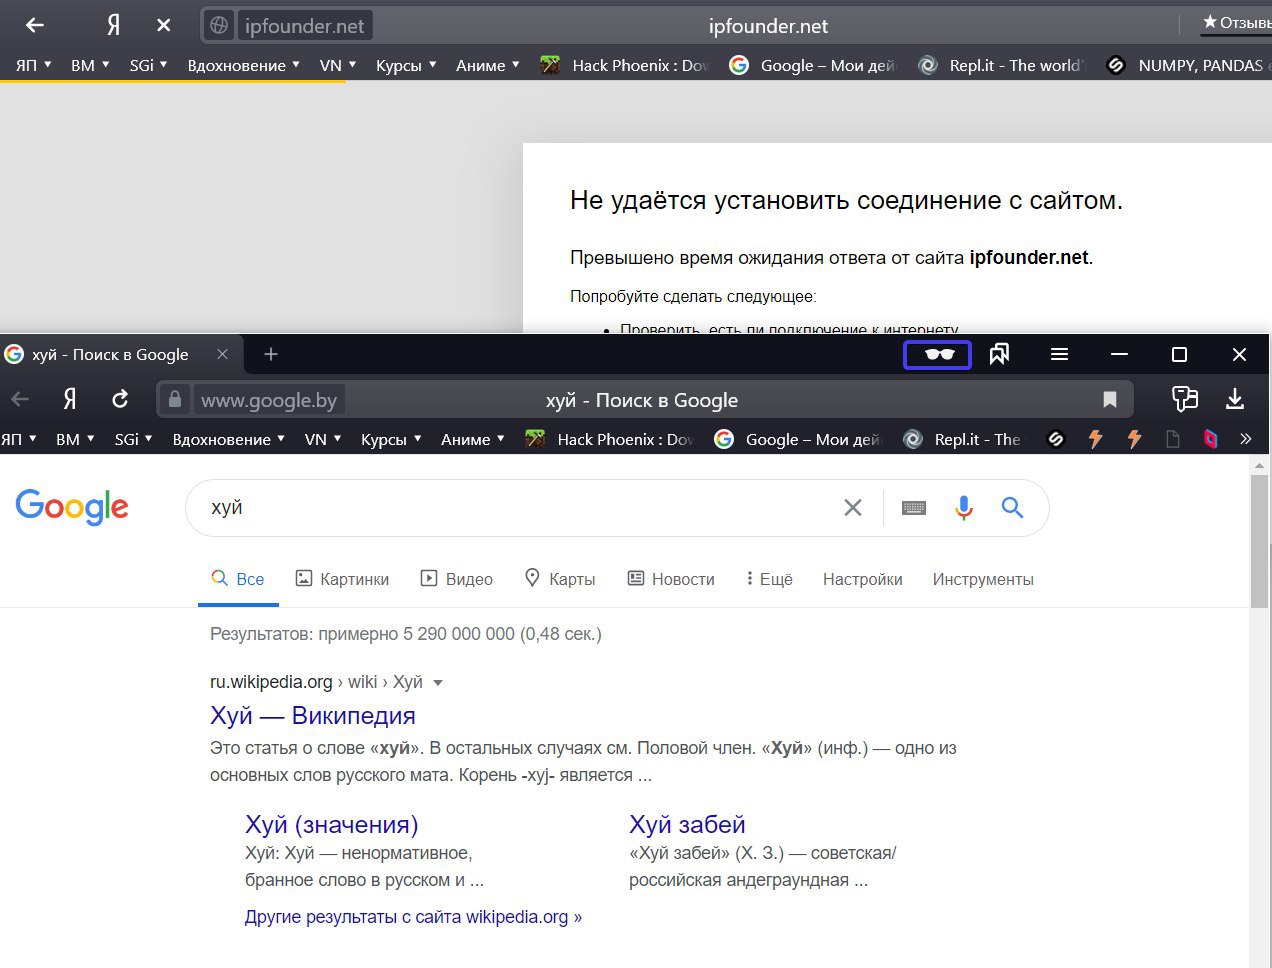This screenshot has height=968, width=1272.
Task: Expand Вдохновение folder in Google window
Action: click(x=229, y=439)
